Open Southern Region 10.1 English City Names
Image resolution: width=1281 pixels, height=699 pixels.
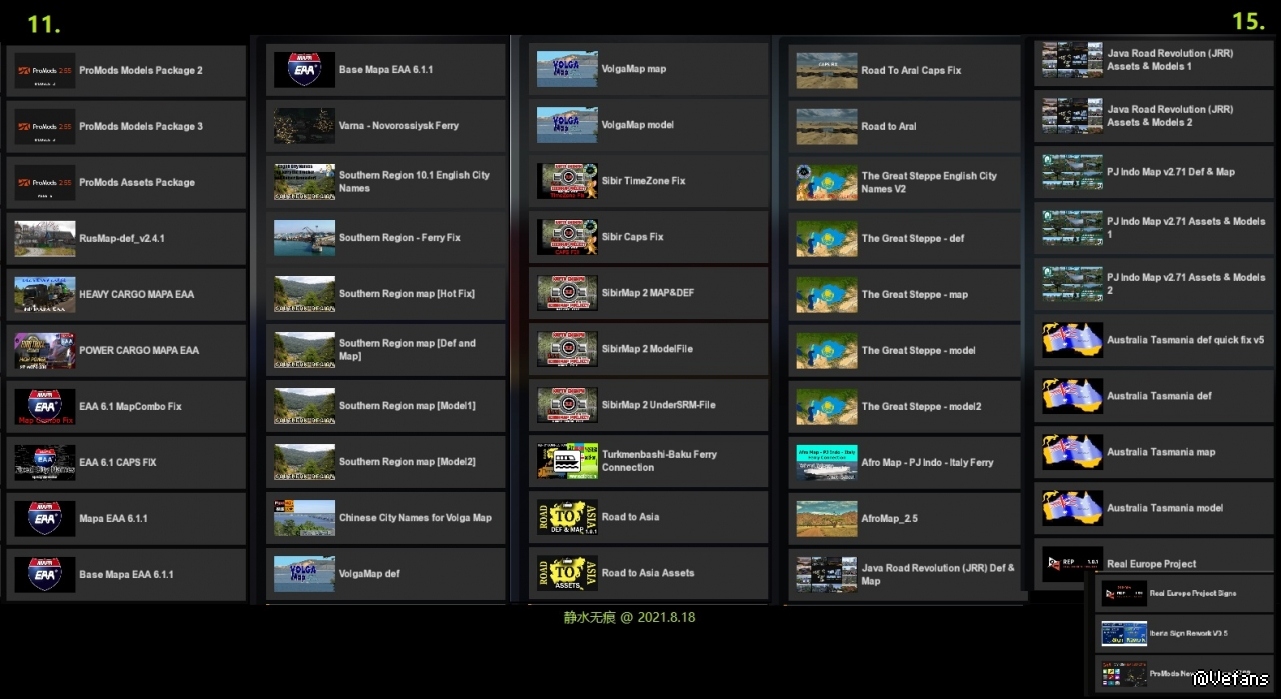tap(386, 182)
